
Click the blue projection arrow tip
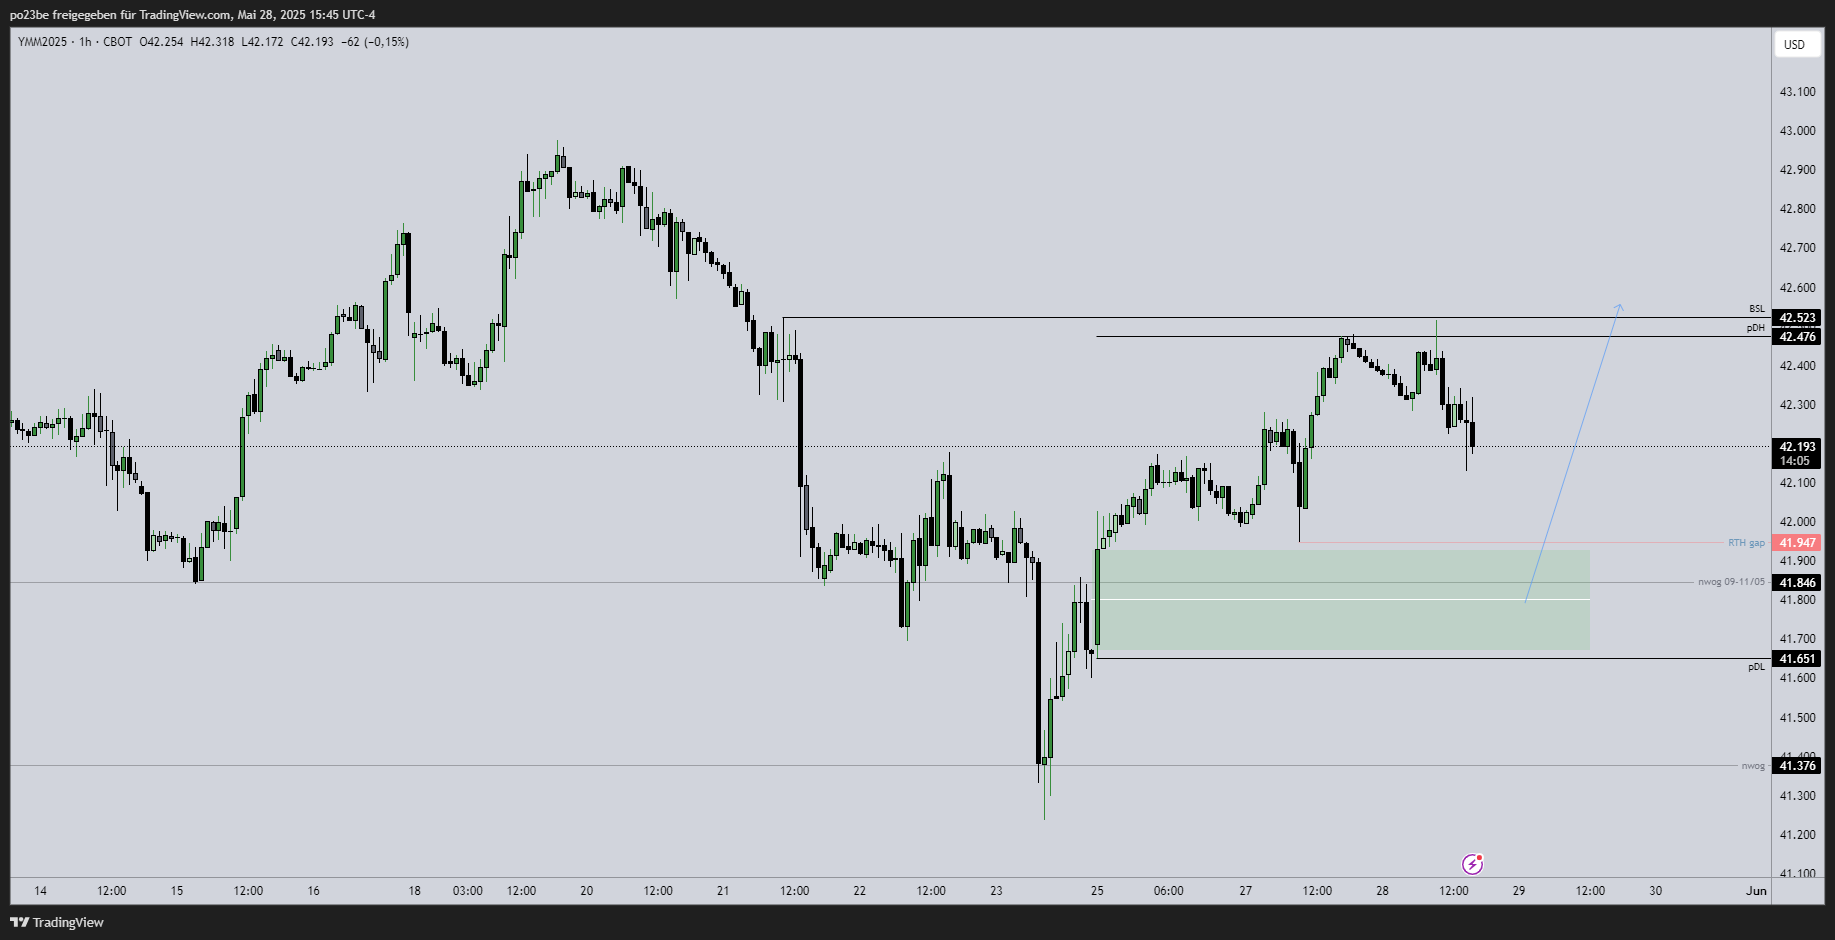point(1620,305)
